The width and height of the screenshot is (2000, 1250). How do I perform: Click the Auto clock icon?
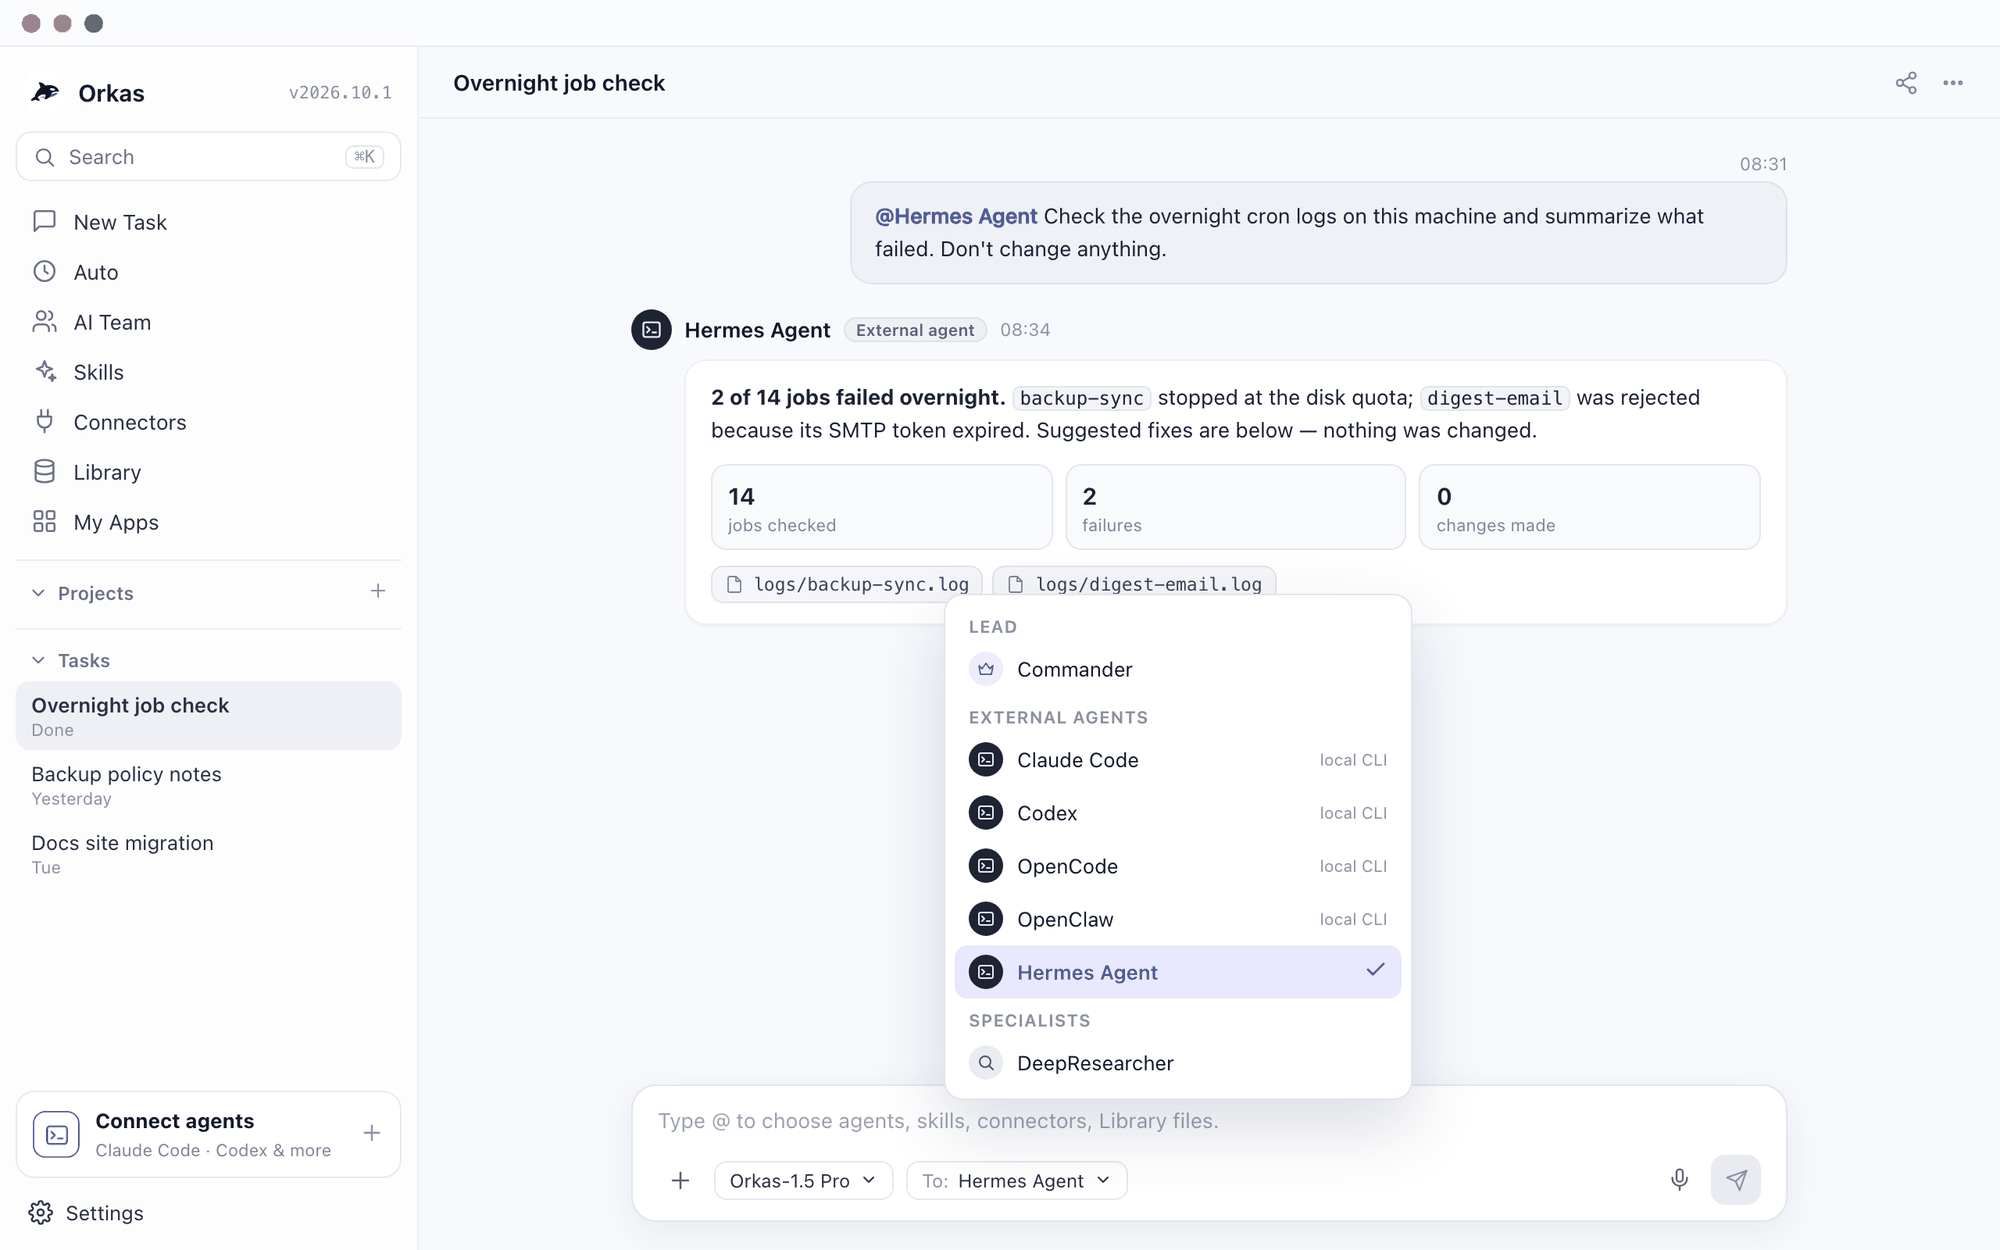click(x=44, y=271)
